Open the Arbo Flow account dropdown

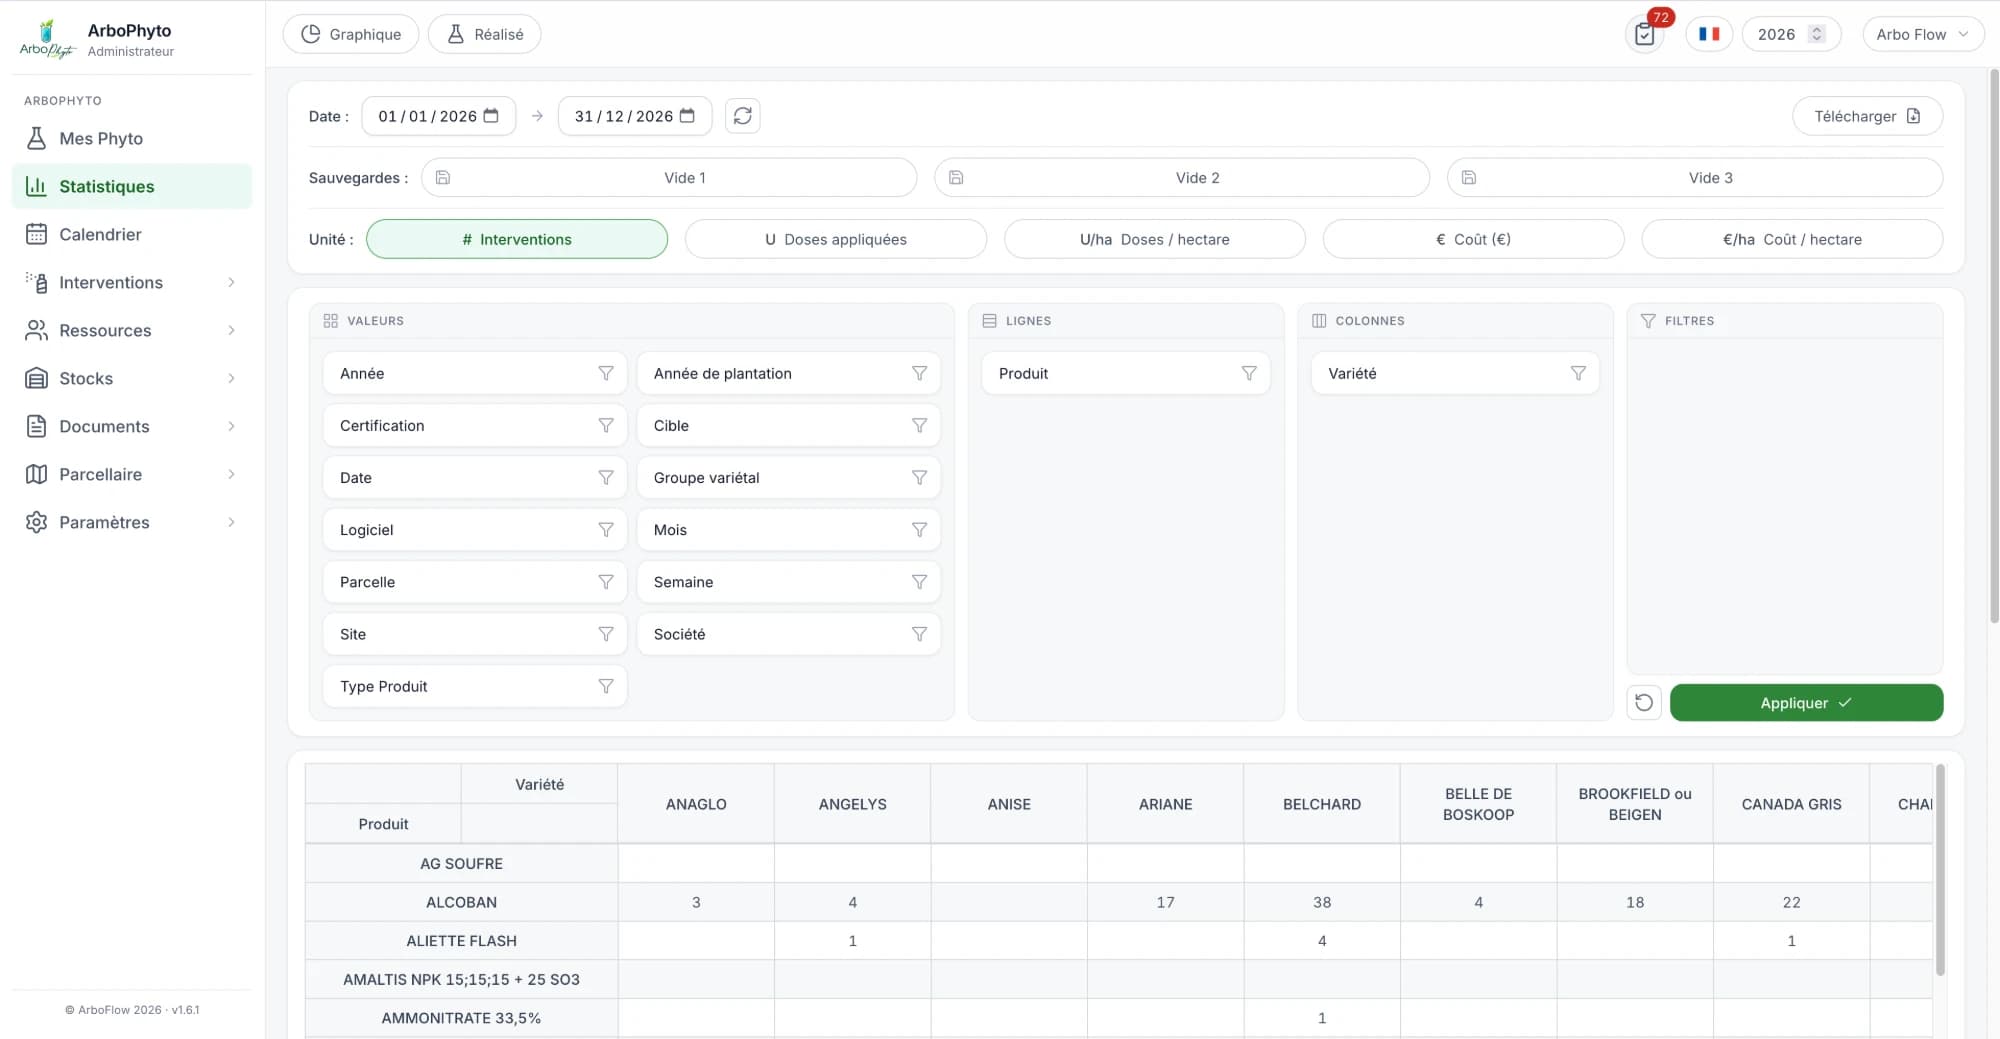pyautogui.click(x=1923, y=34)
